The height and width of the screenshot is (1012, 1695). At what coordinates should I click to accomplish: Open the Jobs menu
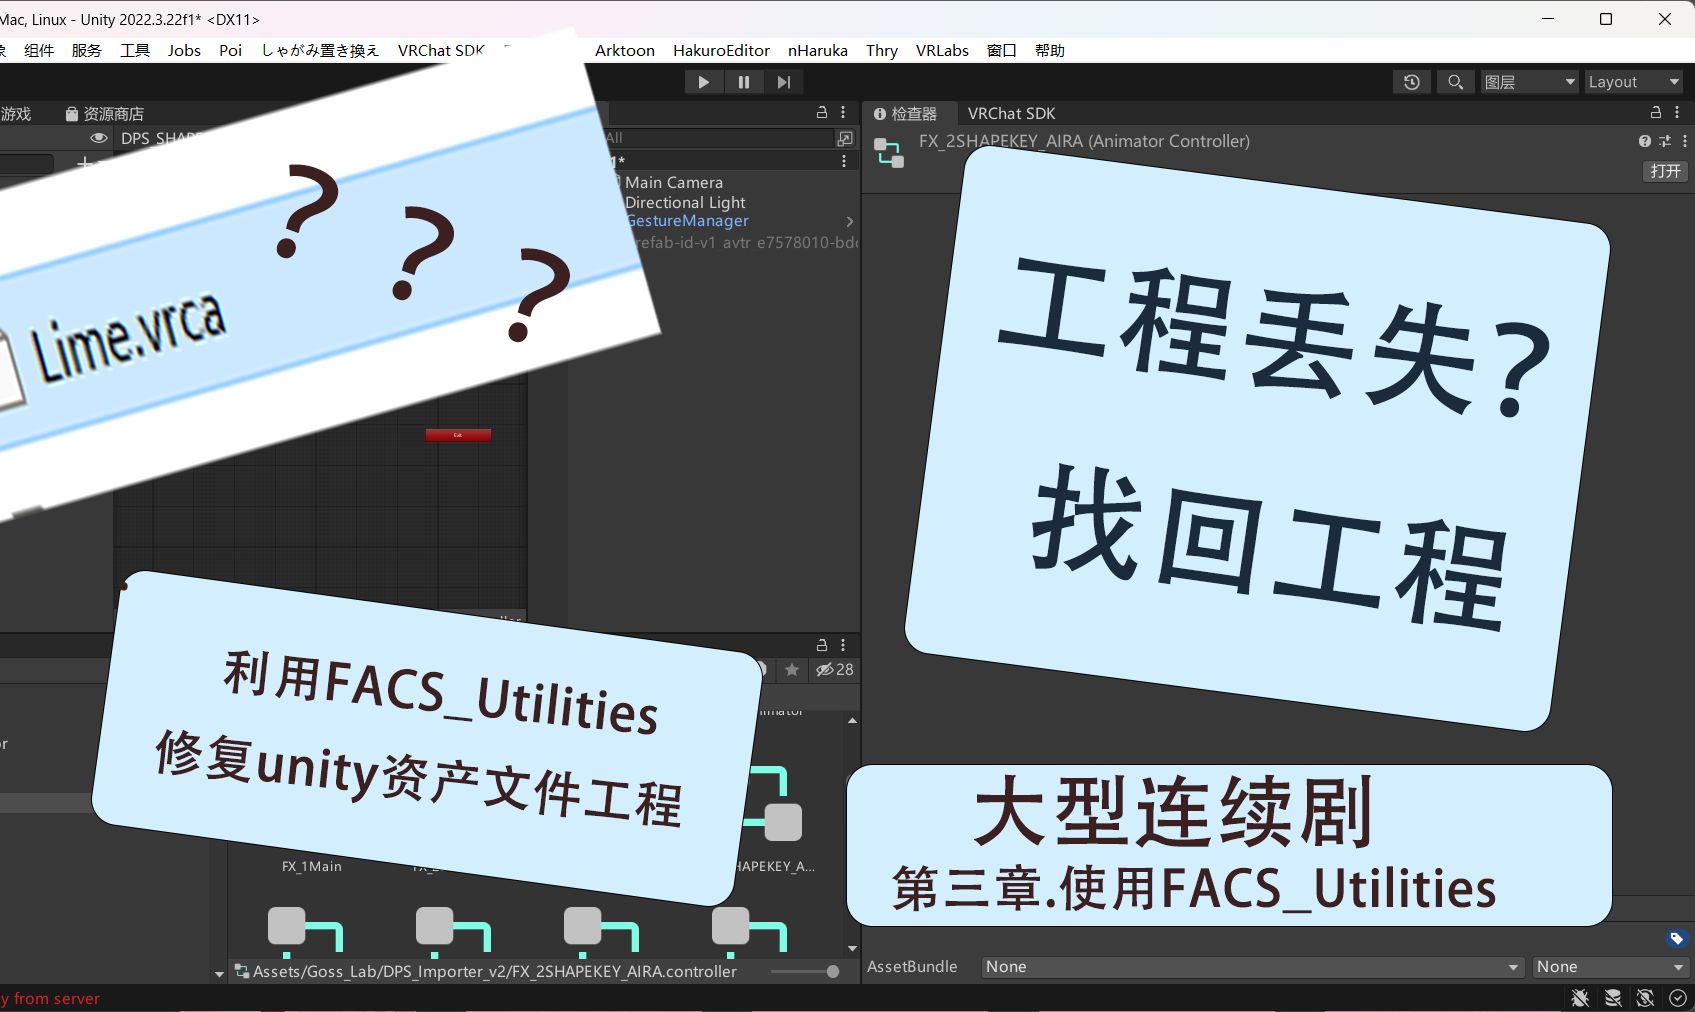(x=184, y=50)
